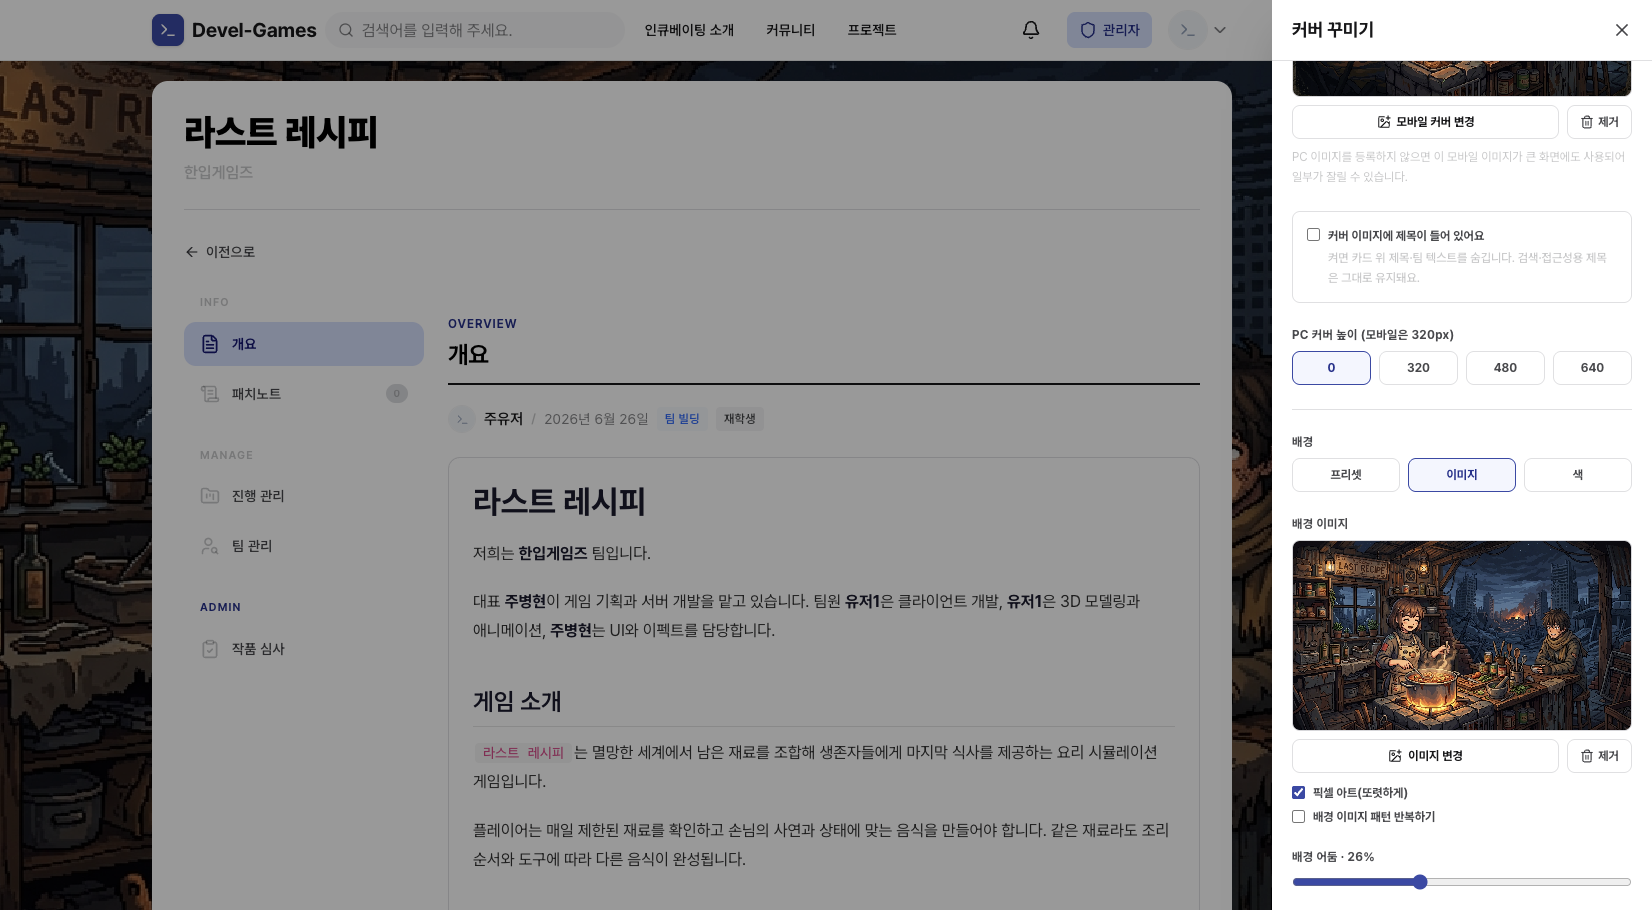This screenshot has width=1652, height=910.
Task: Select PC cover height 640
Action: (x=1592, y=368)
